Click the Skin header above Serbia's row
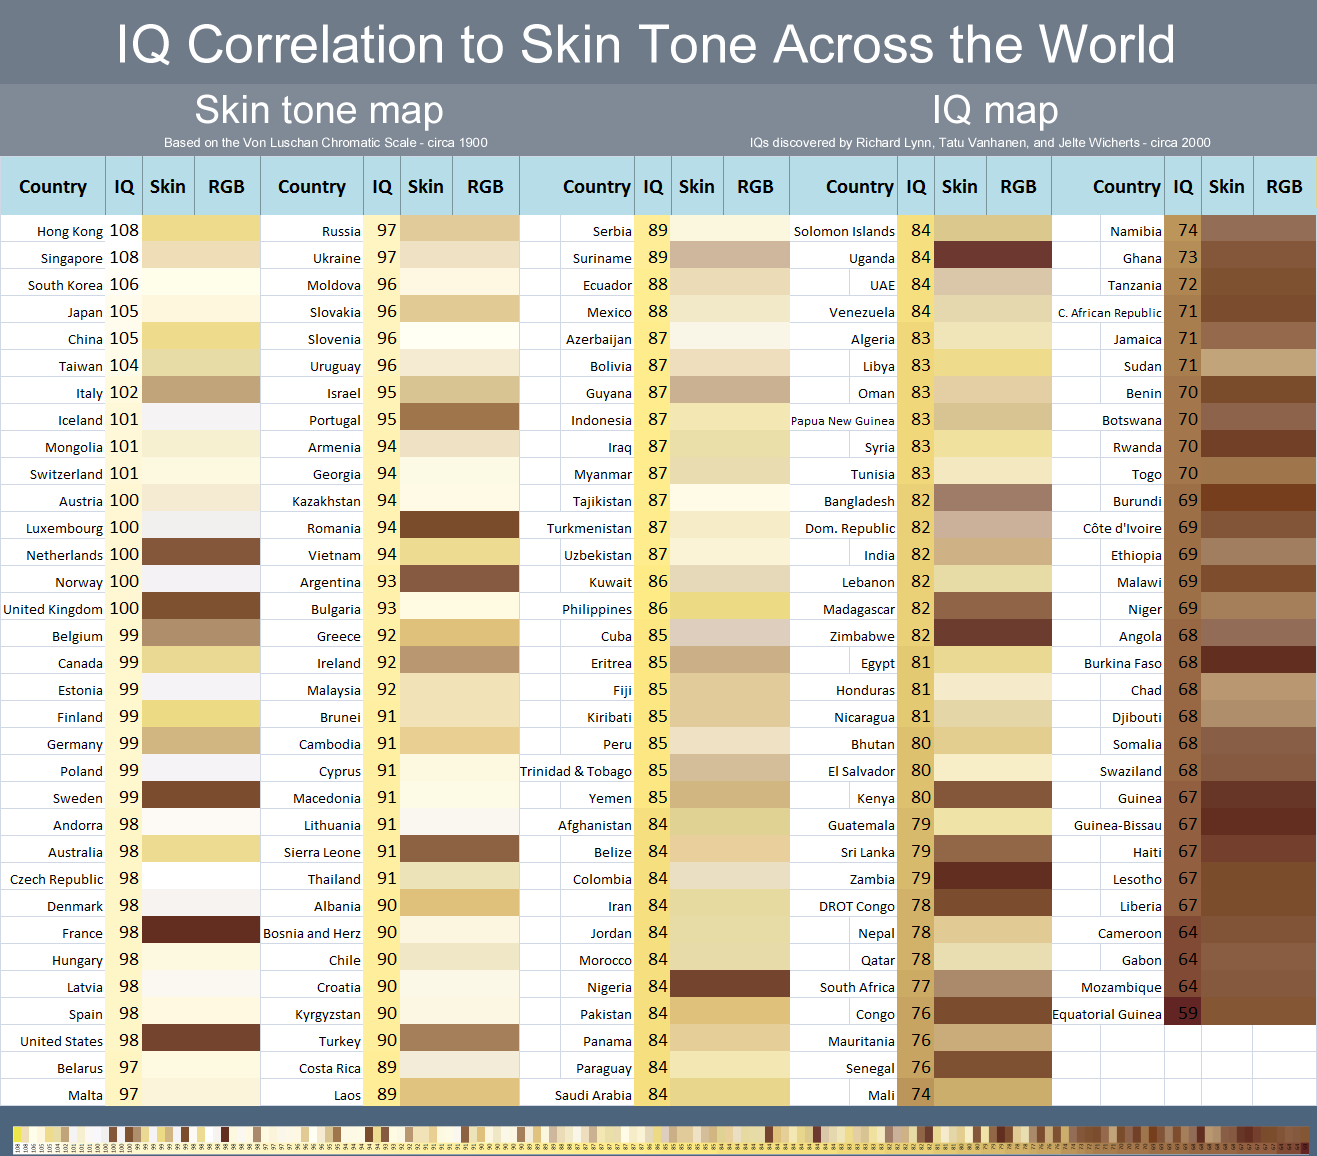Viewport: 1317px width, 1156px height. pyautogui.click(x=696, y=186)
